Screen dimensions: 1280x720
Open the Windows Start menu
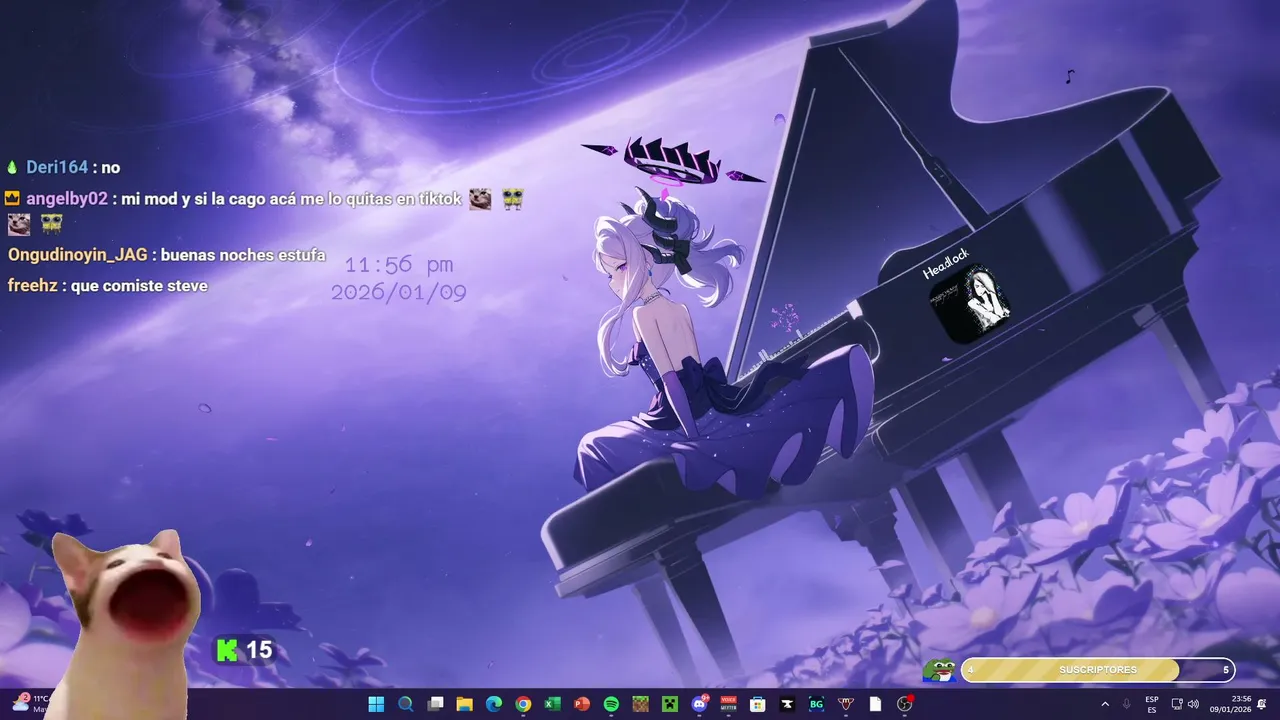click(376, 704)
